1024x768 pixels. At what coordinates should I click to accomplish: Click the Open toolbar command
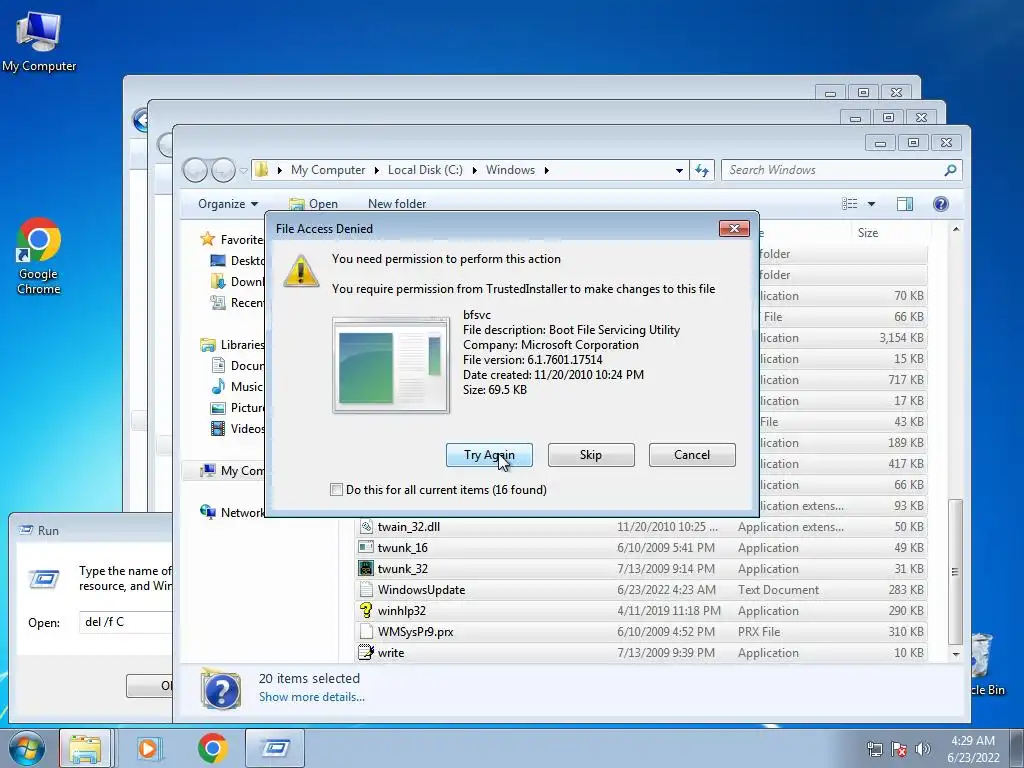click(x=313, y=204)
